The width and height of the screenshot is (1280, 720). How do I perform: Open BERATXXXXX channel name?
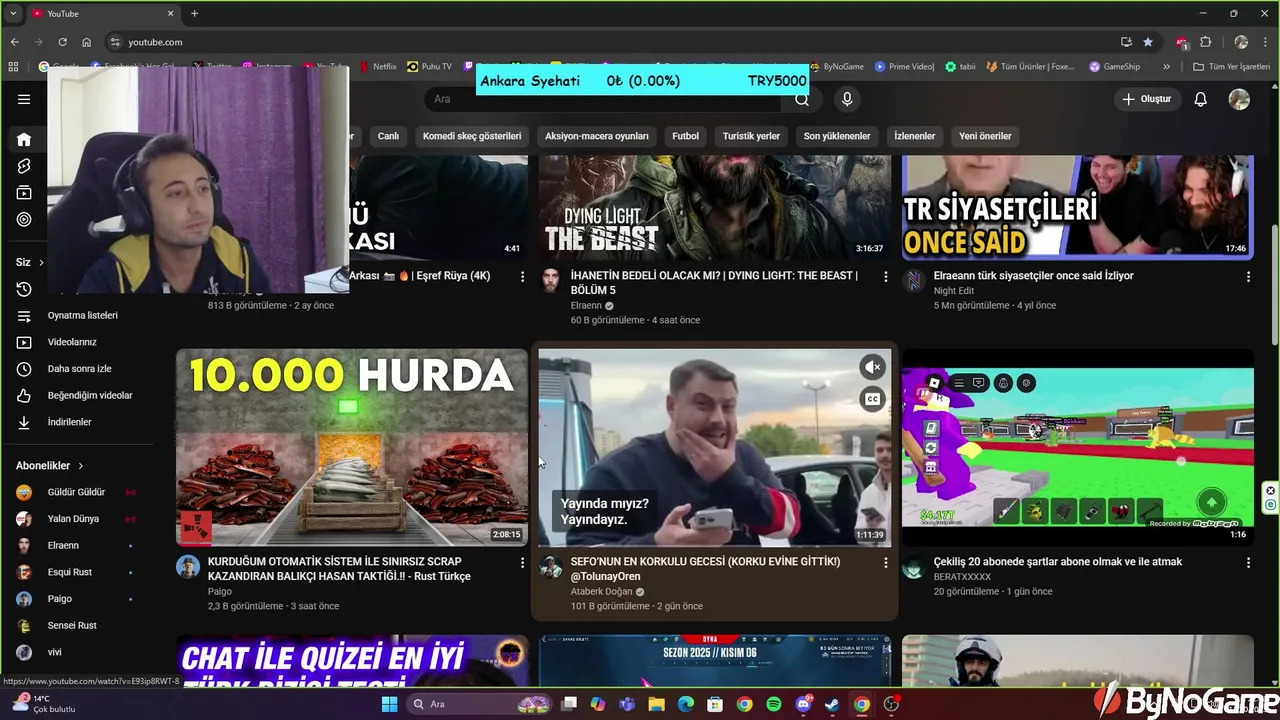point(962,577)
